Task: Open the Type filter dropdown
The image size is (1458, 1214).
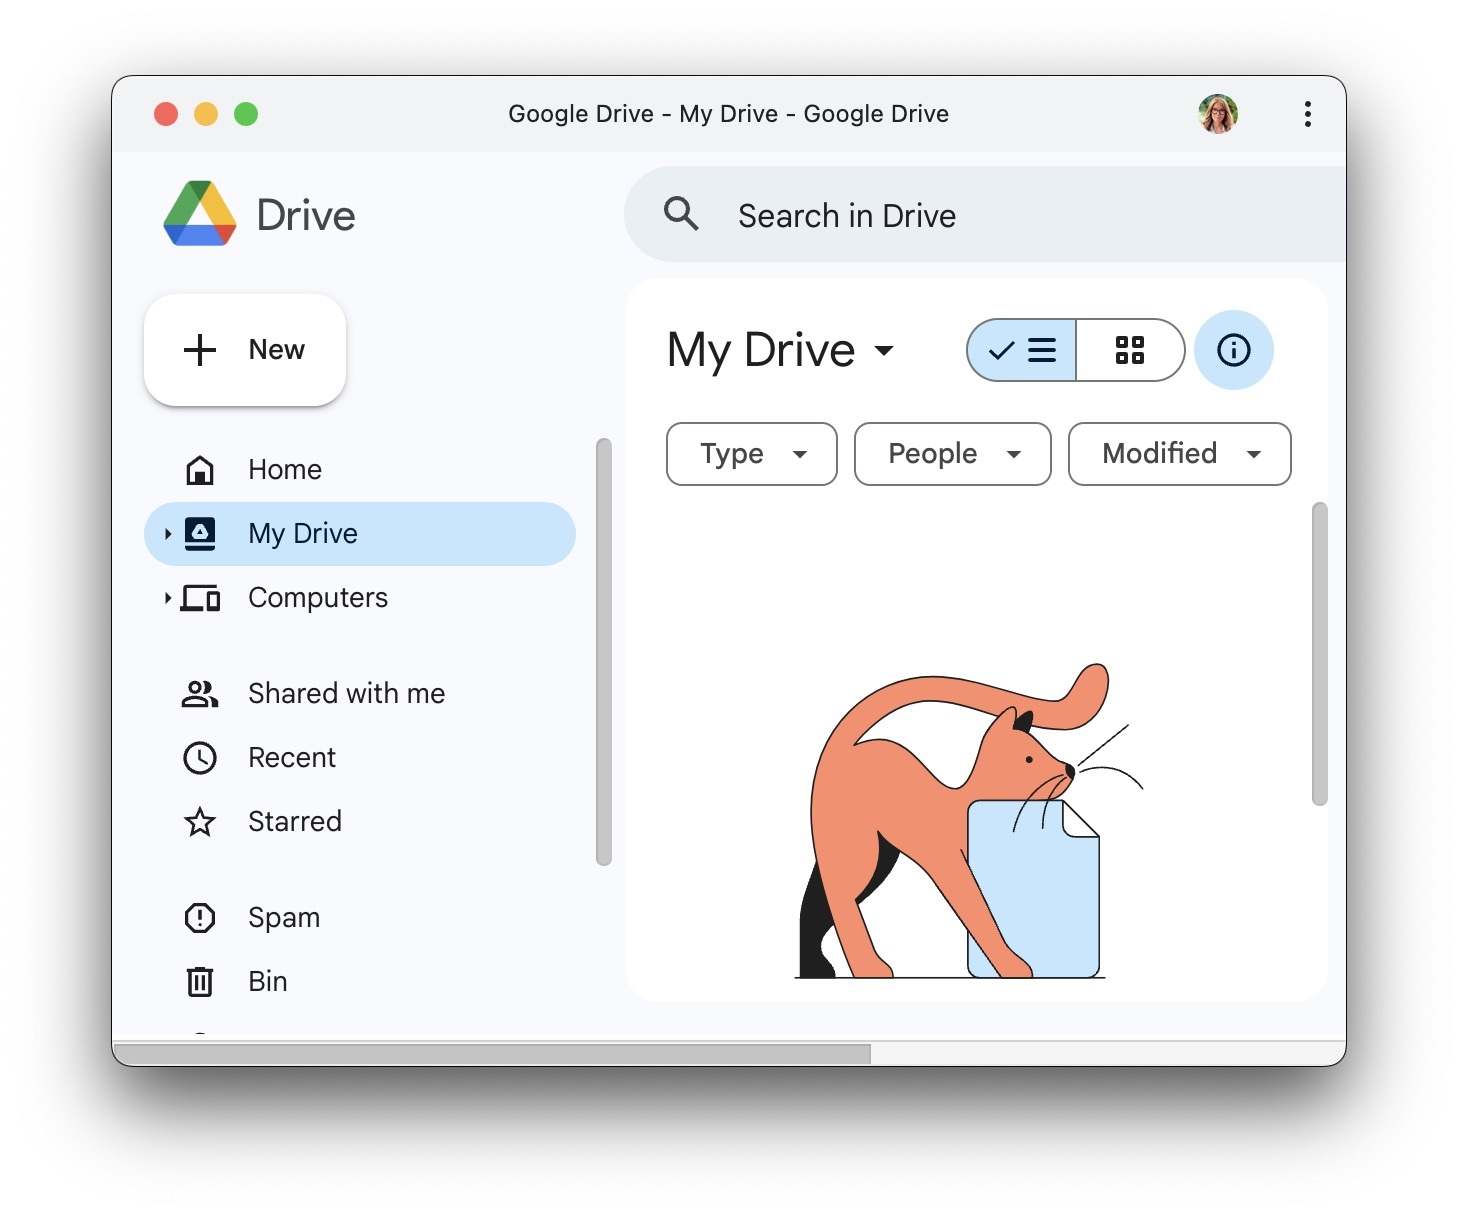Action: tap(752, 454)
